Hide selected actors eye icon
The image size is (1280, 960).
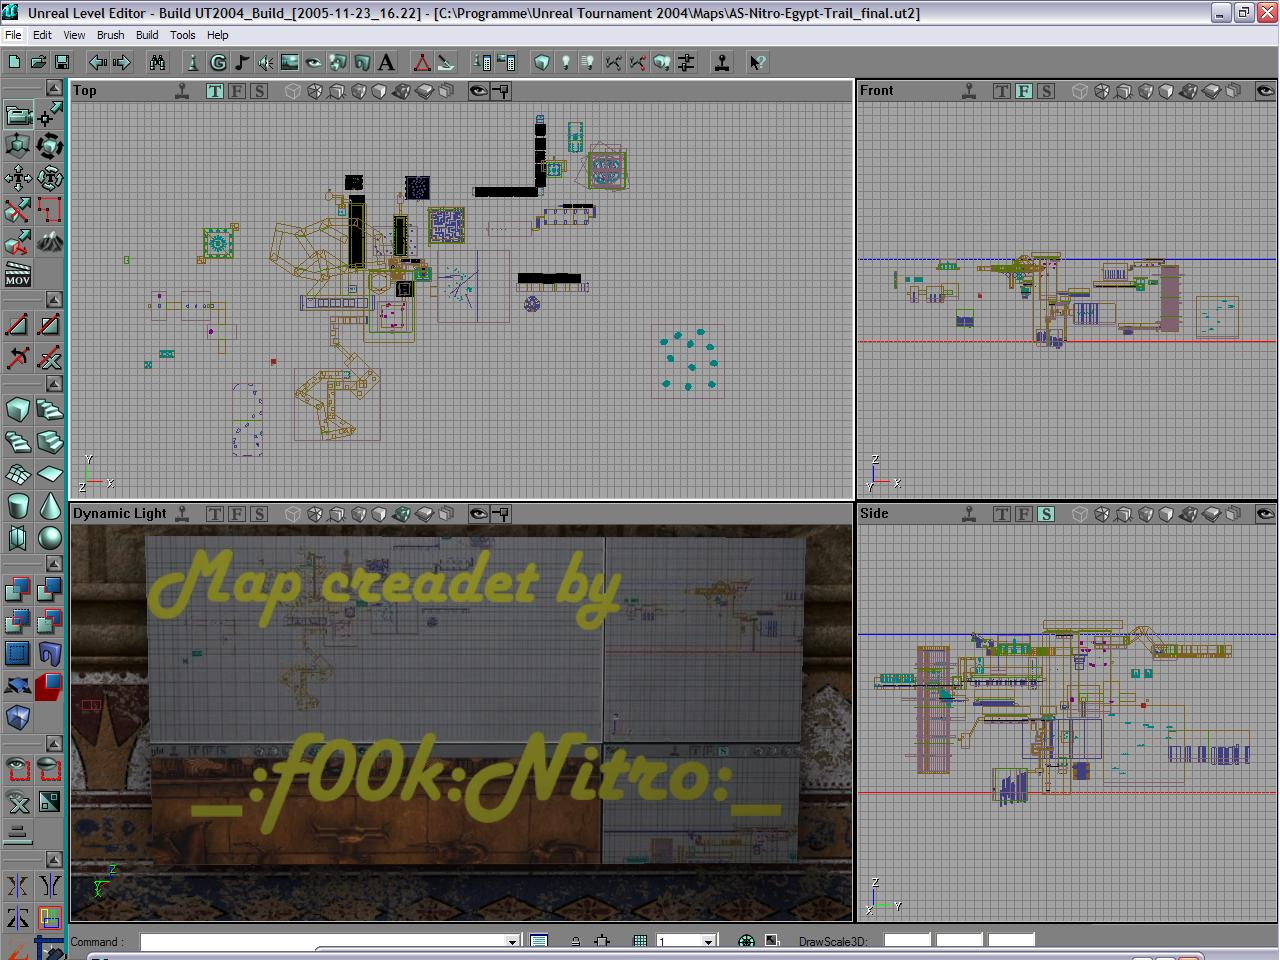(x=50, y=770)
